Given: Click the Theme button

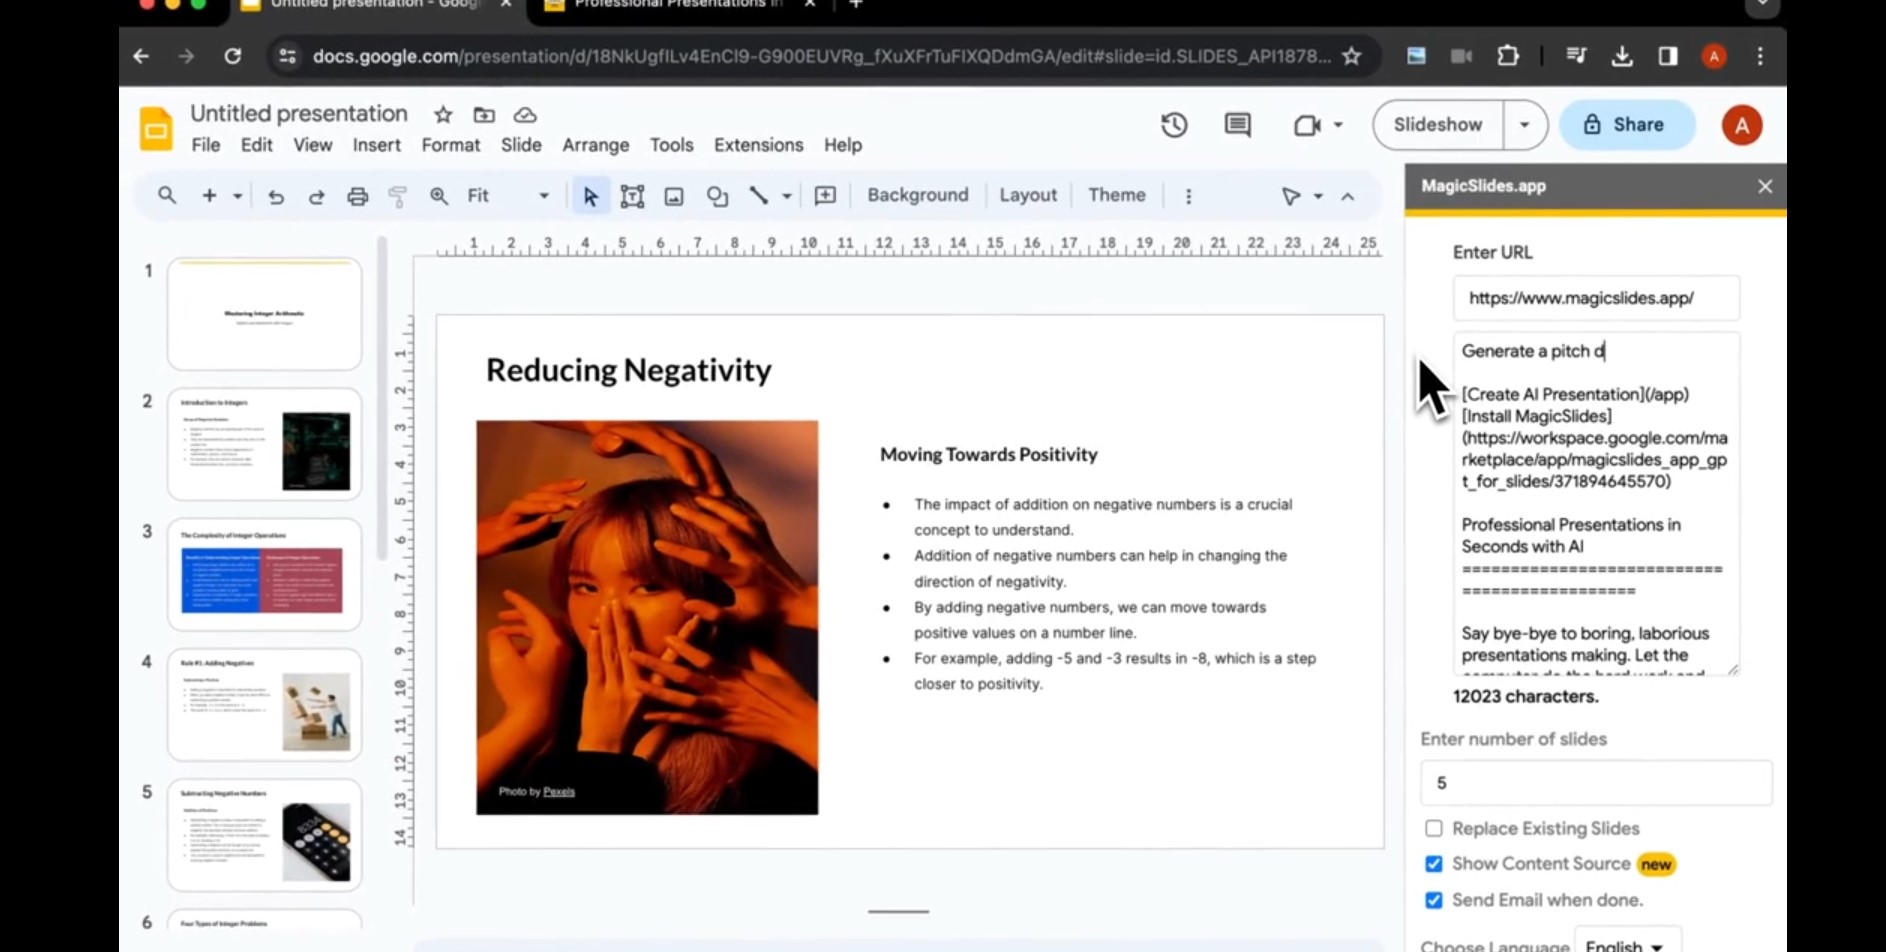Looking at the screenshot, I should point(1117,195).
